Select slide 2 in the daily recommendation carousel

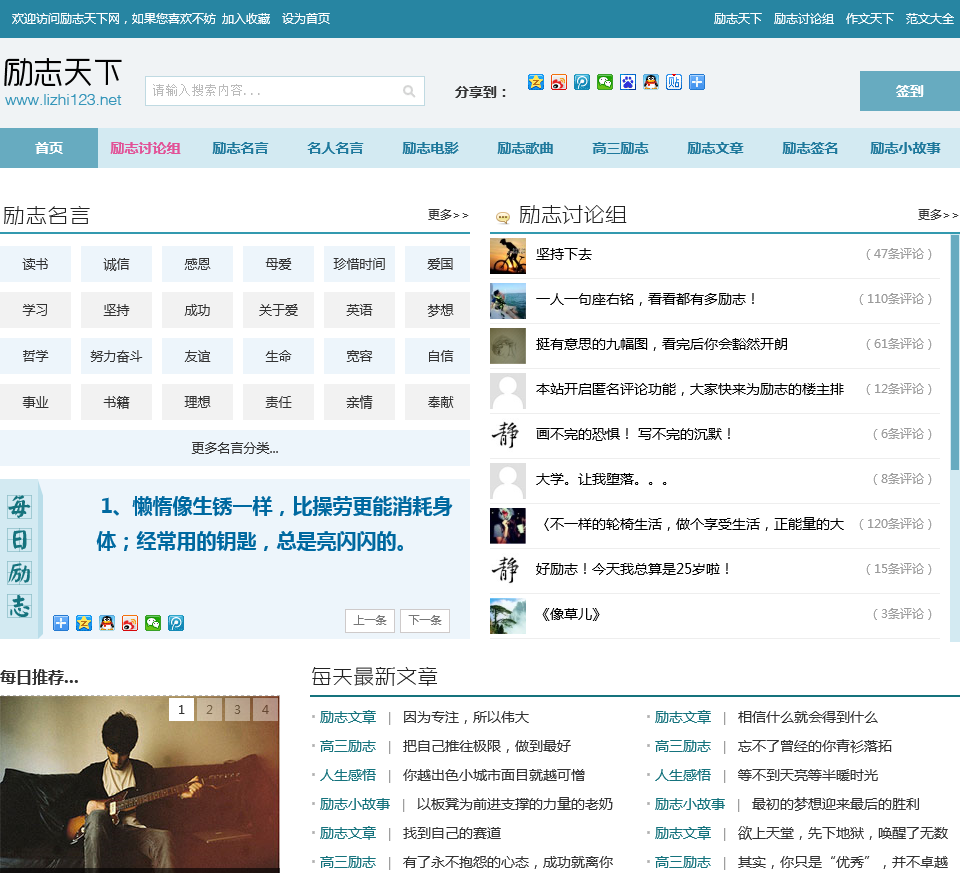208,710
